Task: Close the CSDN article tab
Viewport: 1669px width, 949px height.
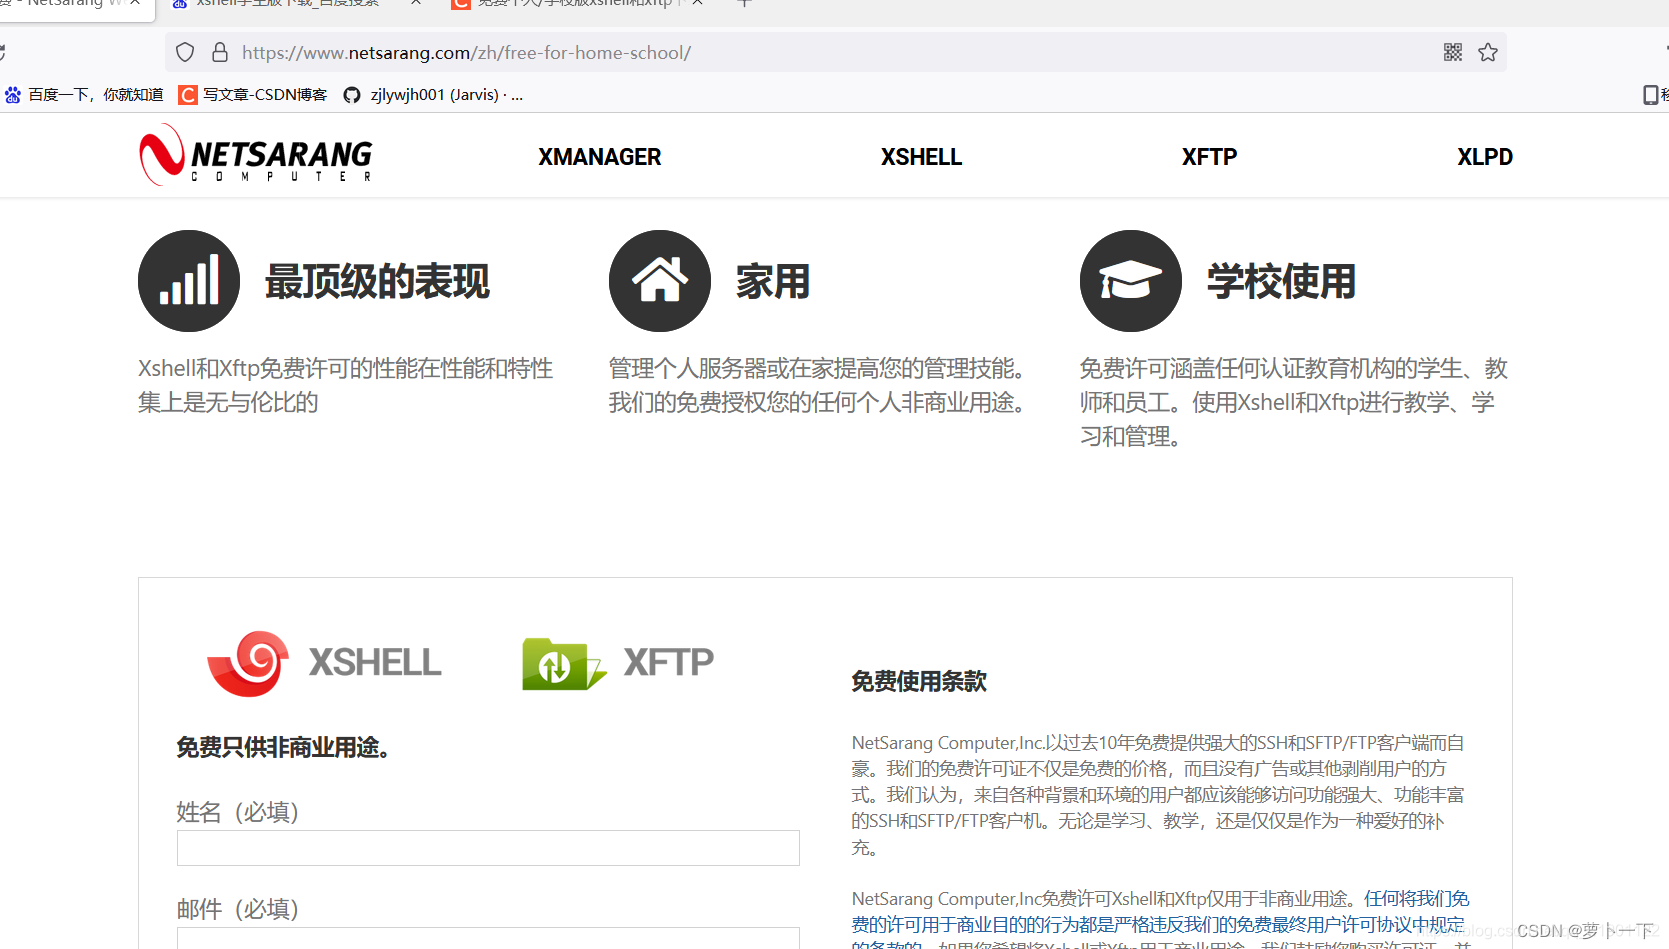Action: click(697, 3)
